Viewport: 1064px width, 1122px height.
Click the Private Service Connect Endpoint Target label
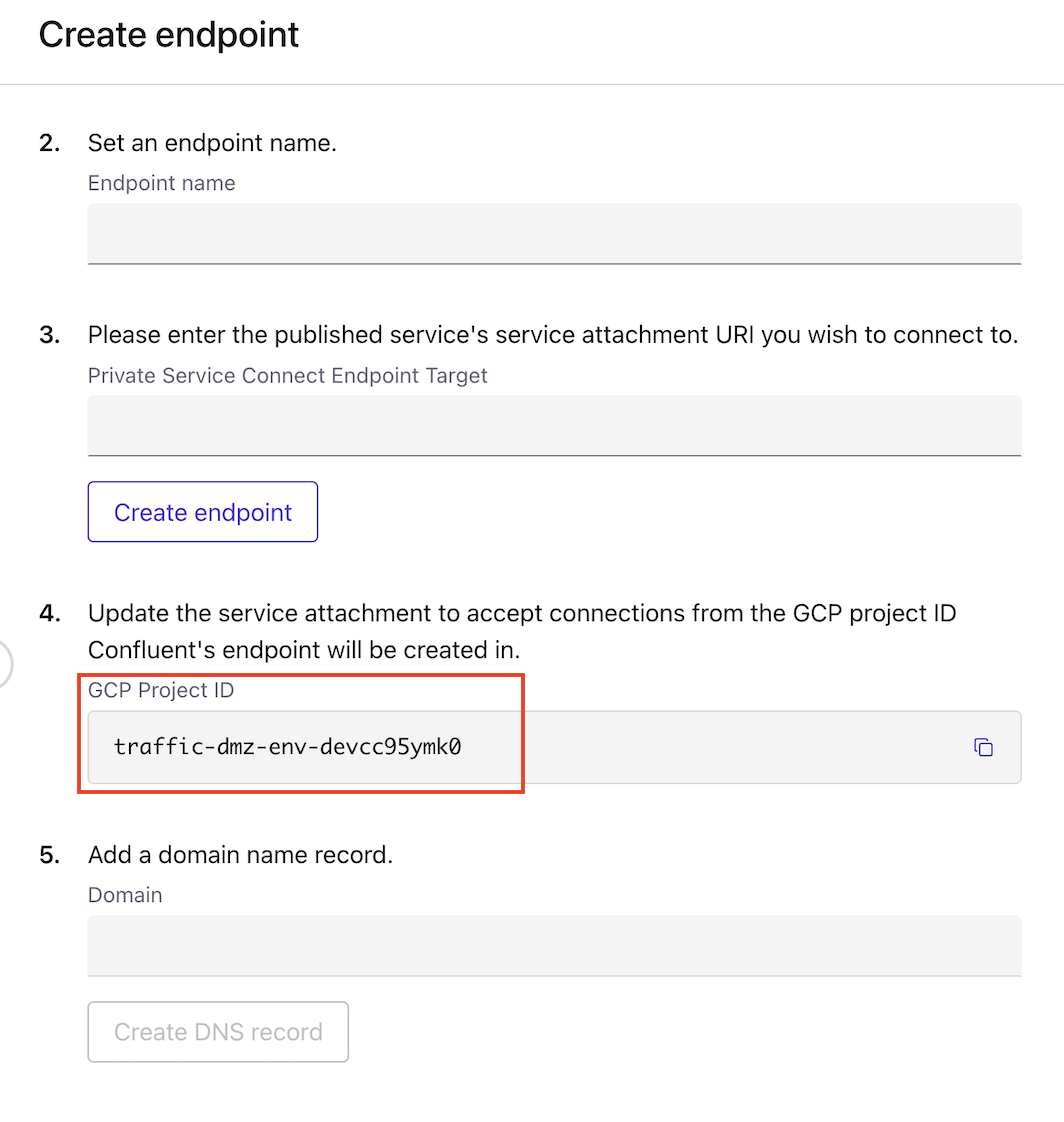[288, 375]
